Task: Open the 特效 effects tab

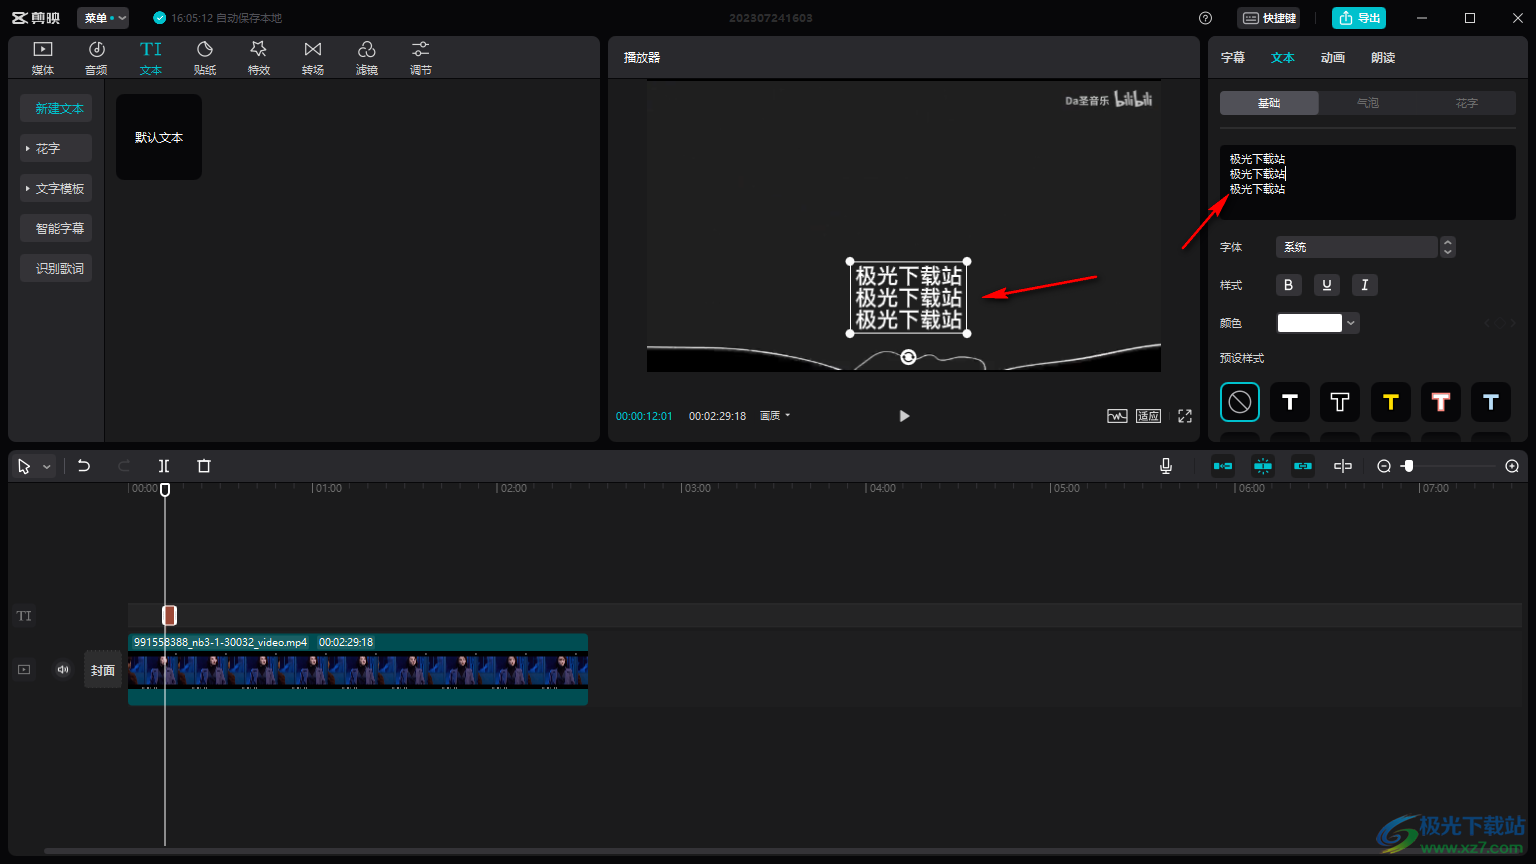Action: (259, 58)
